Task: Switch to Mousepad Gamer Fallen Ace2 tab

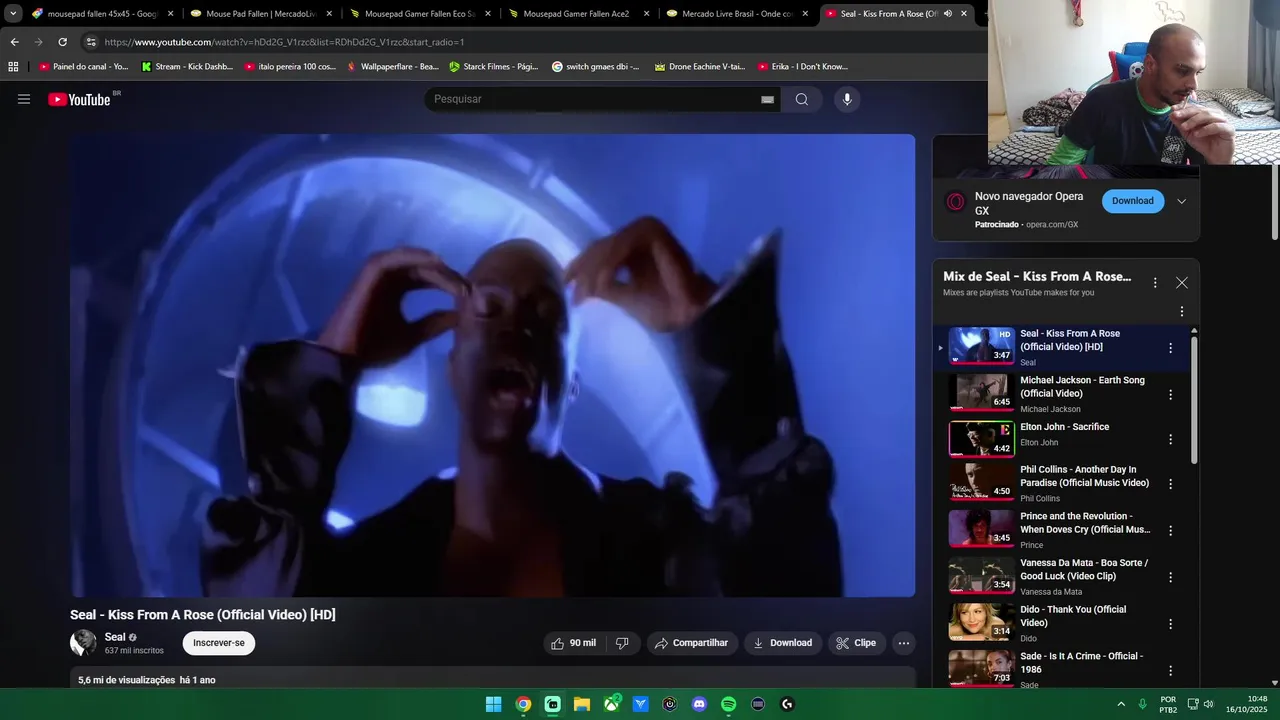Action: (x=578, y=14)
